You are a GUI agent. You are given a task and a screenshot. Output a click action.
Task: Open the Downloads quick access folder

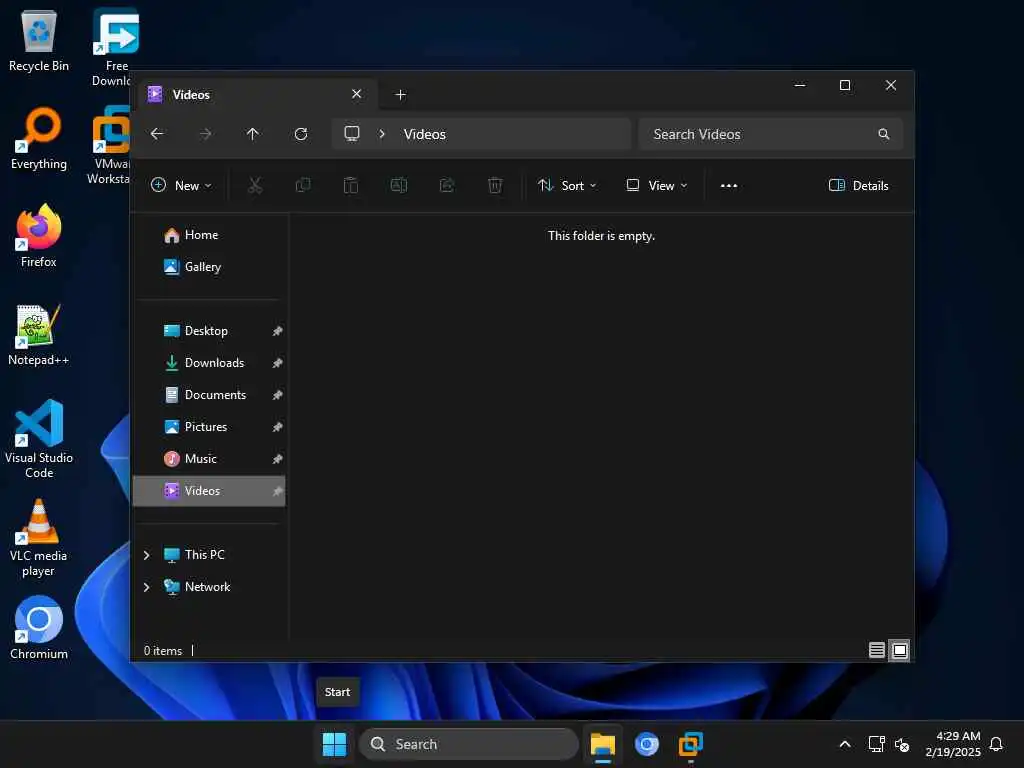click(x=209, y=363)
